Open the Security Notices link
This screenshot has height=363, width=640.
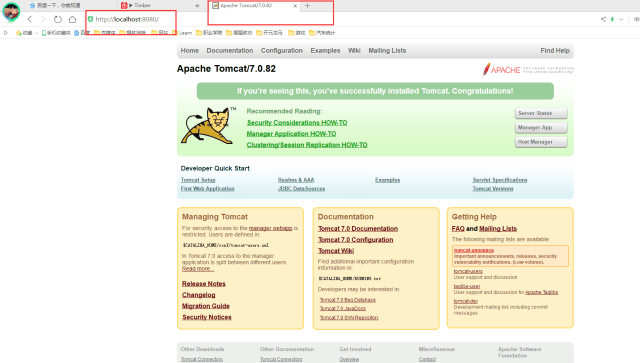click(207, 317)
